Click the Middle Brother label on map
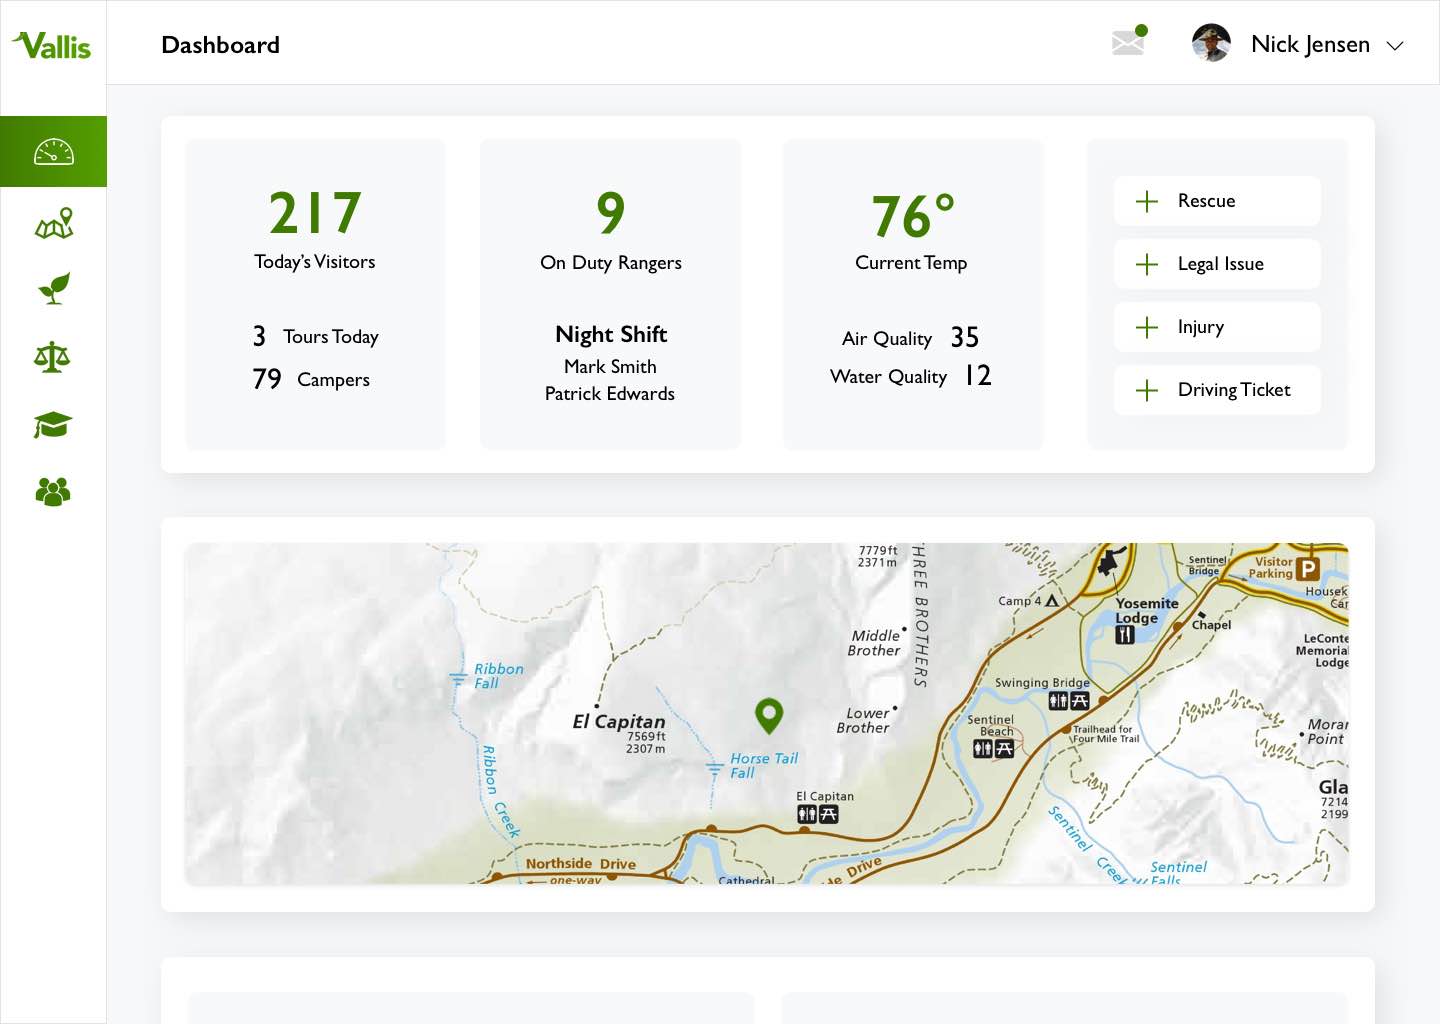Image resolution: width=1440 pixels, height=1024 pixels. click(x=875, y=643)
